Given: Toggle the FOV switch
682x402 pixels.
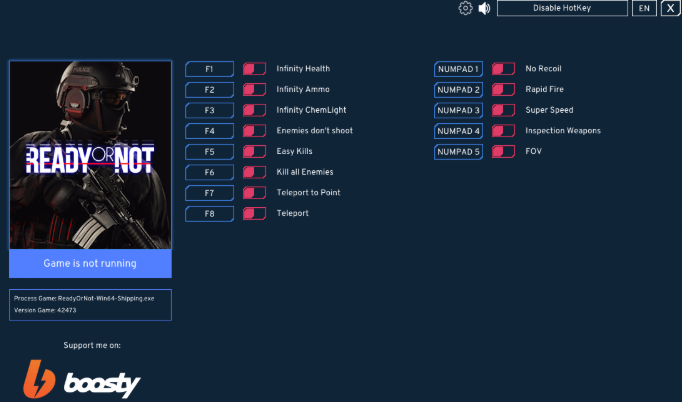Looking at the screenshot, I should (x=503, y=151).
